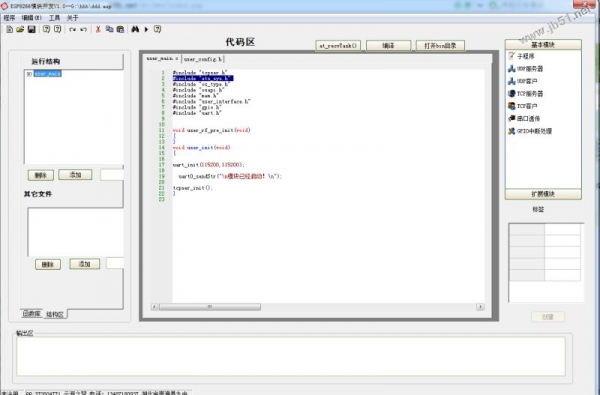Focus the input box beside 其它文件 添加
Screen dimensions: 600x395
[115, 263]
